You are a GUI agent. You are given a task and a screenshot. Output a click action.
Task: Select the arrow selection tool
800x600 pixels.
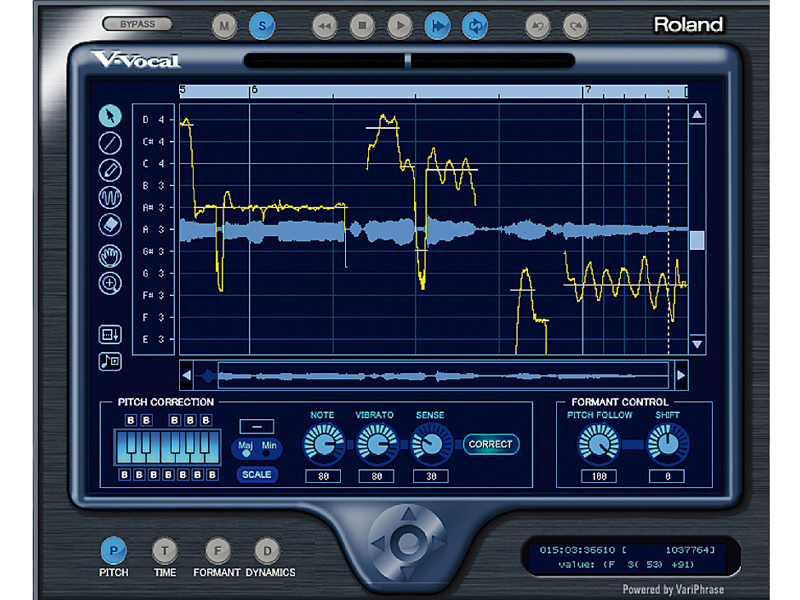coord(111,115)
